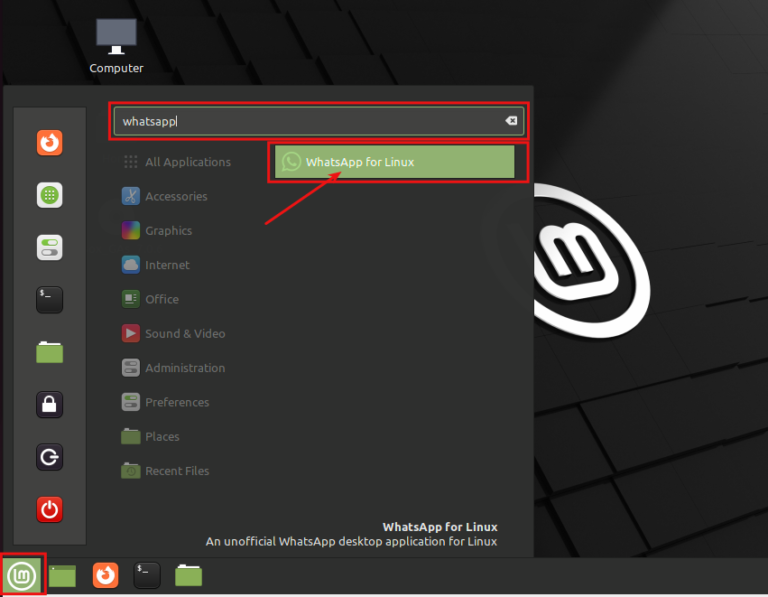Image resolution: width=768 pixels, height=597 pixels.
Task: Click in the whatsapp search input field
Action: [x=319, y=121]
